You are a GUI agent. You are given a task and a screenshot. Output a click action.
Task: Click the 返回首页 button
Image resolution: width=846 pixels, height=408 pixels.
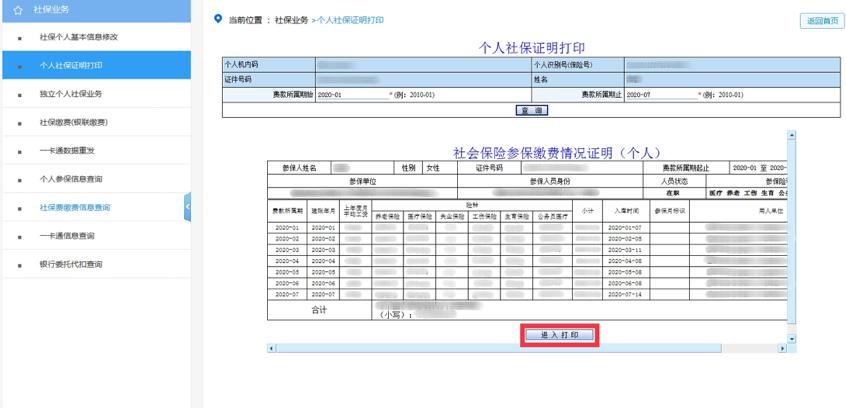822,21
